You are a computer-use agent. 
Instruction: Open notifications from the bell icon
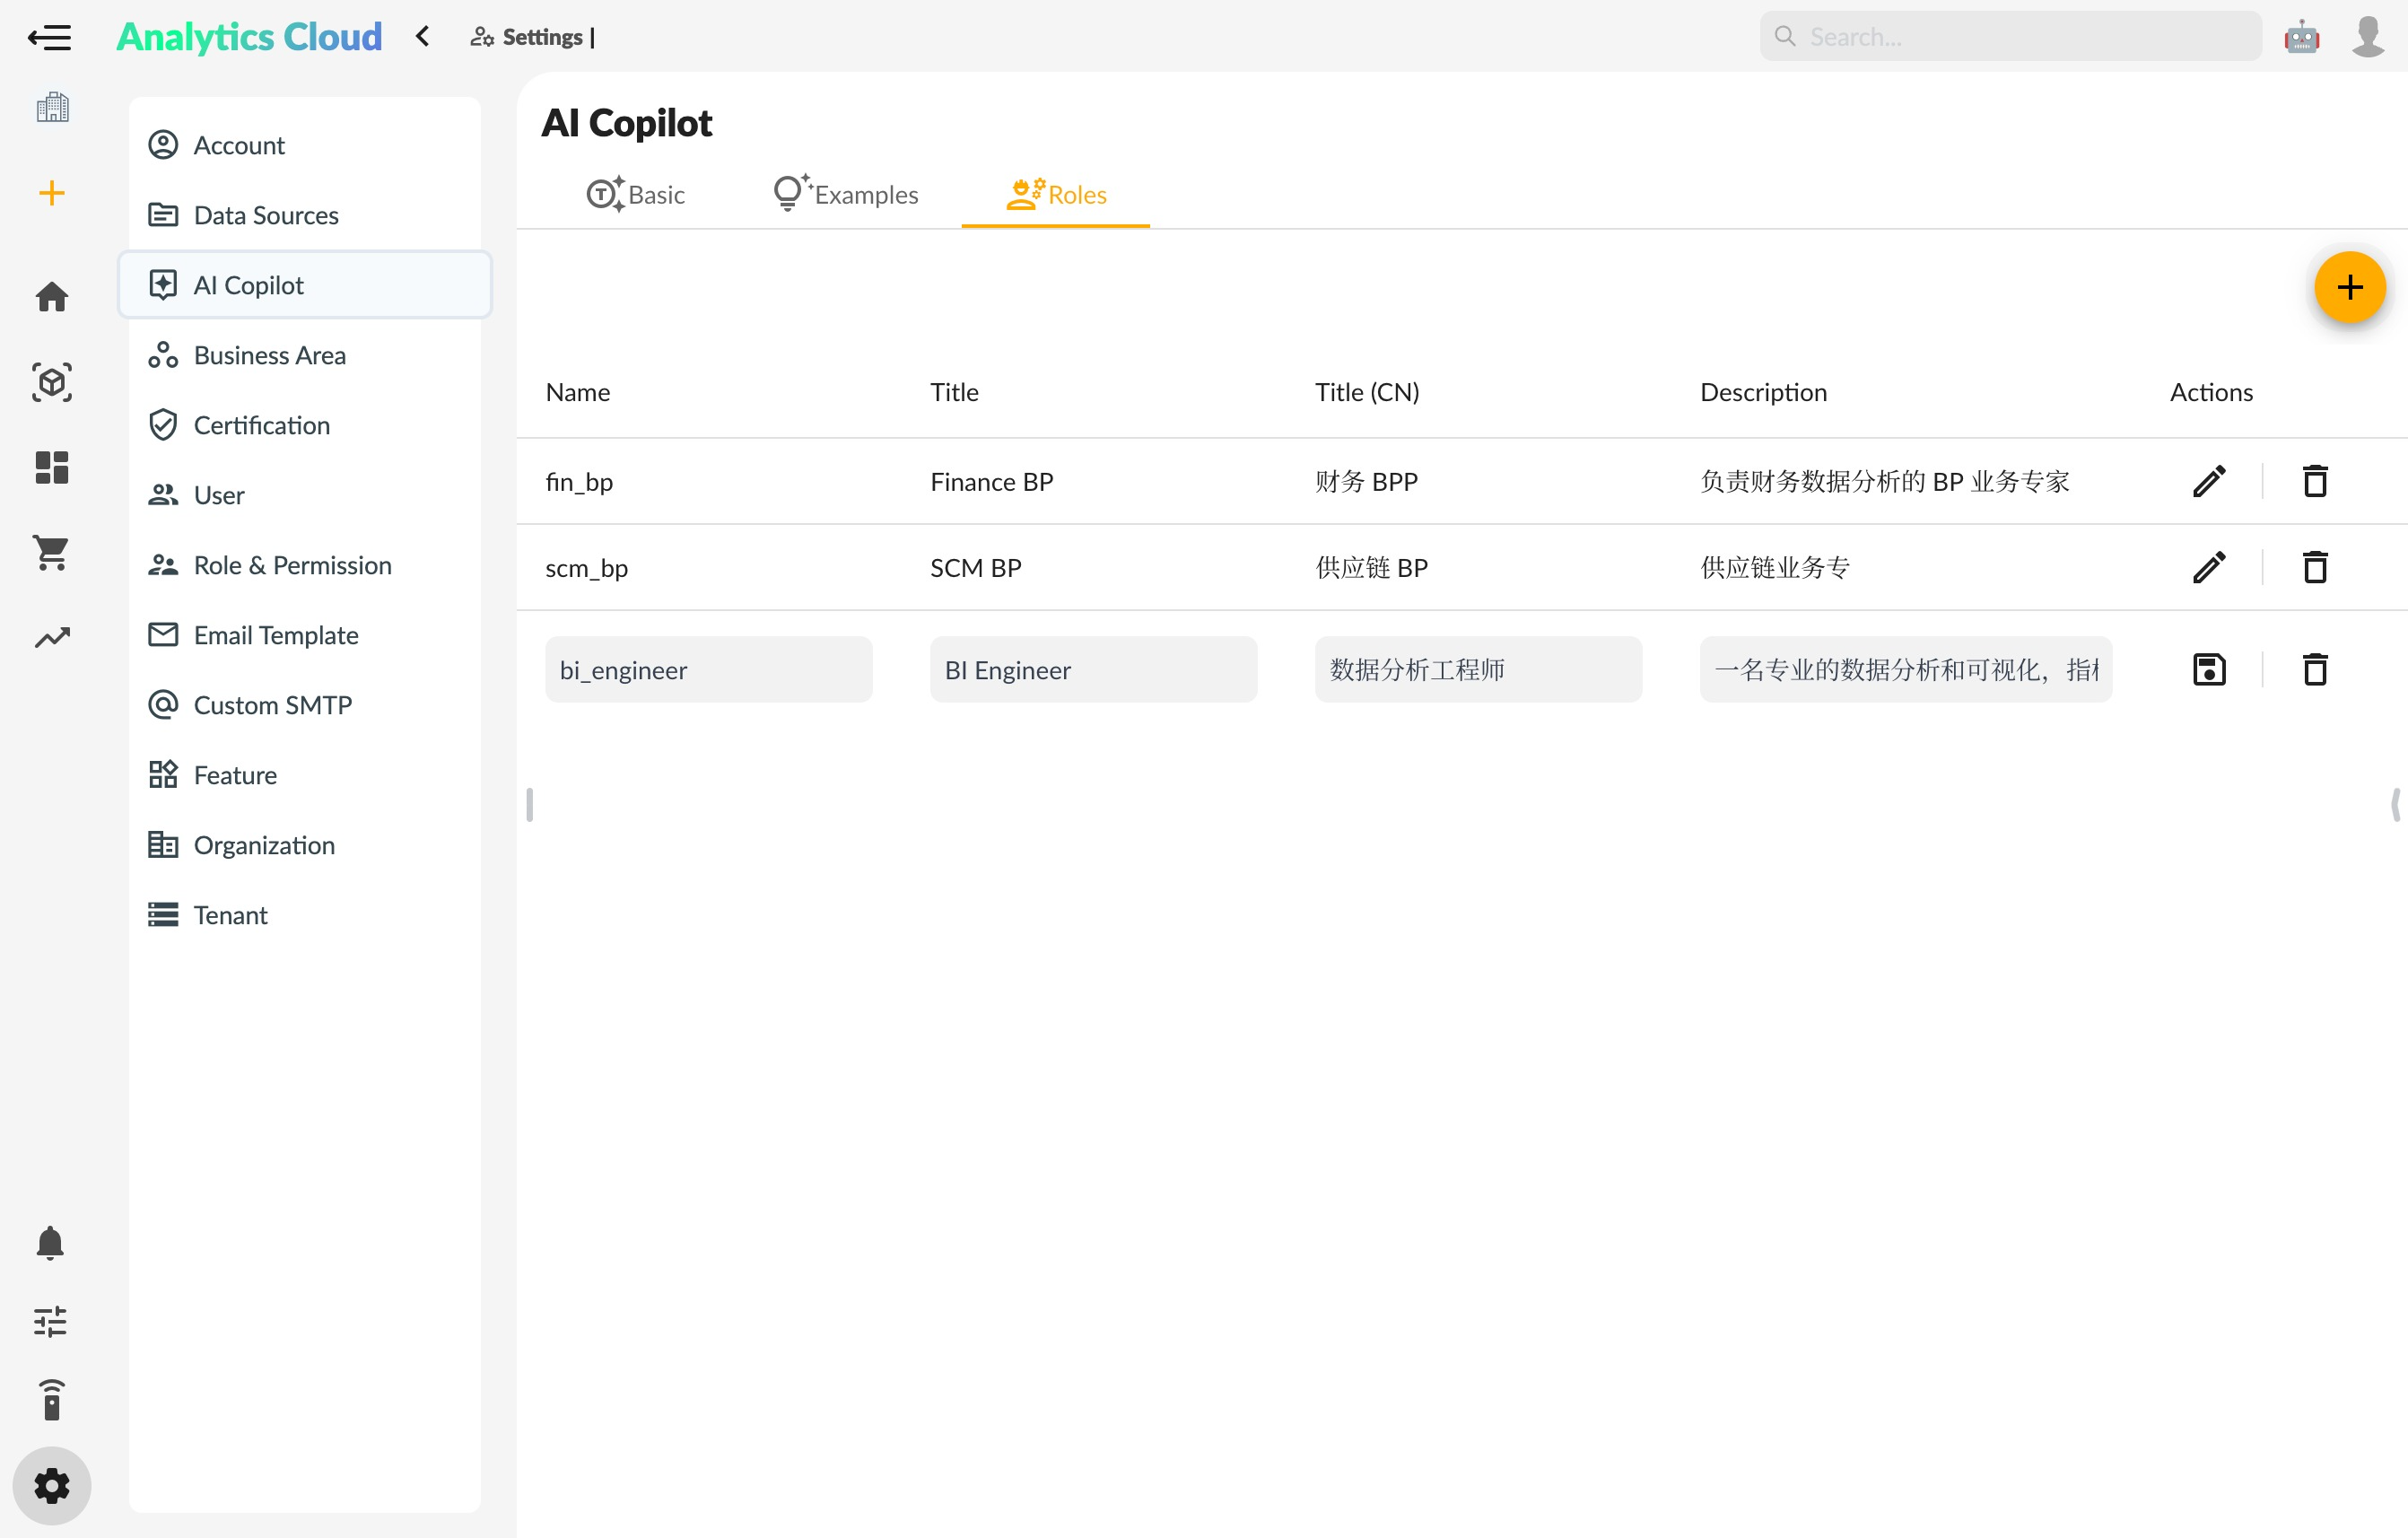pyautogui.click(x=51, y=1243)
